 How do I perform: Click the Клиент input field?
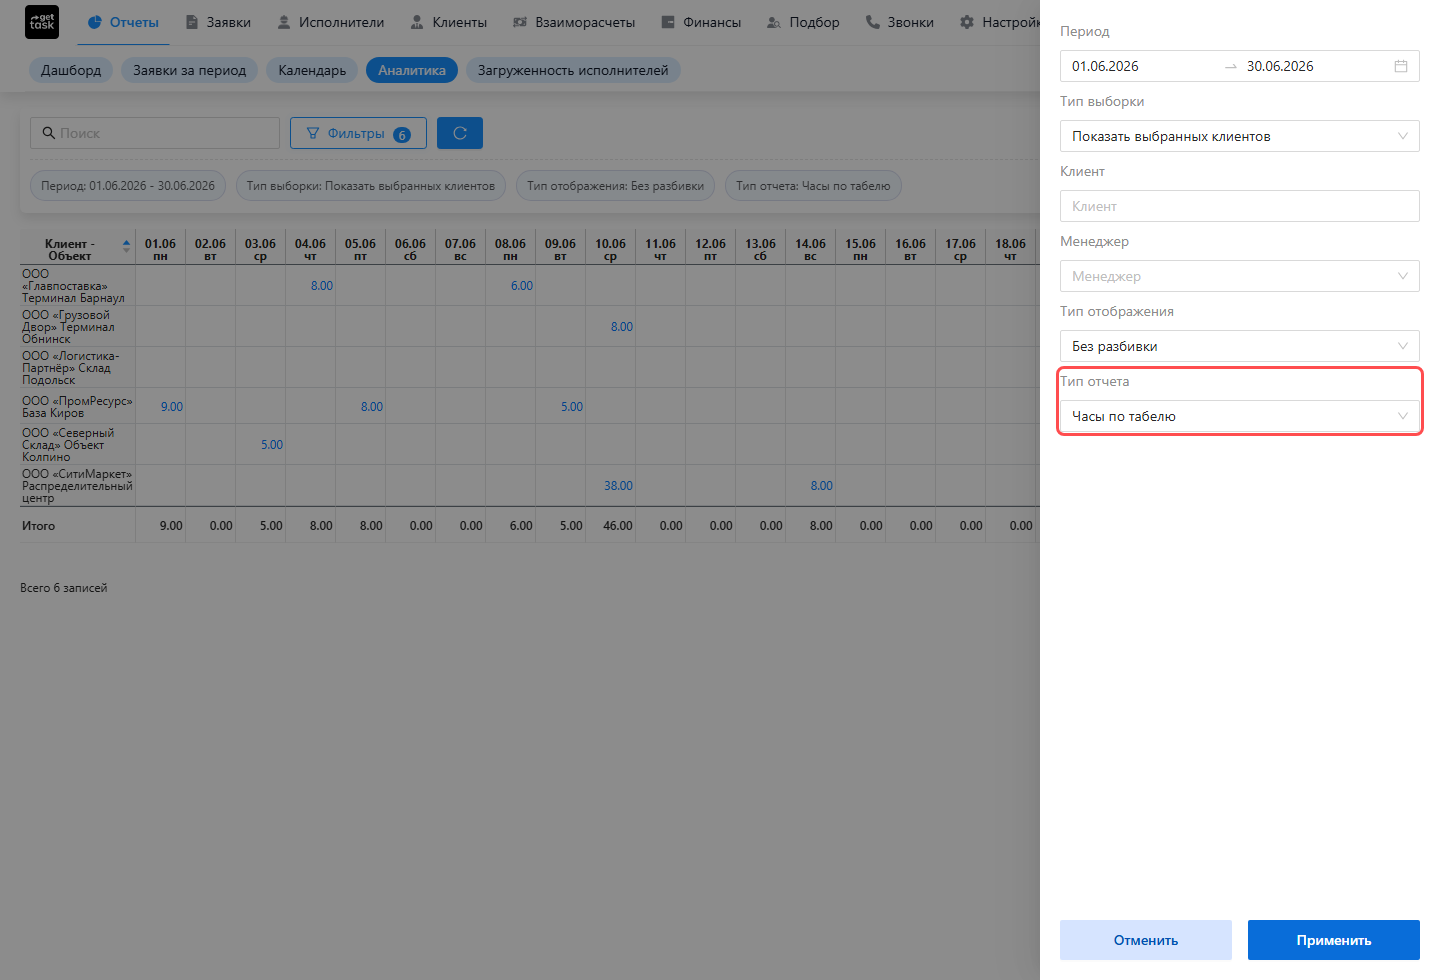(1240, 206)
